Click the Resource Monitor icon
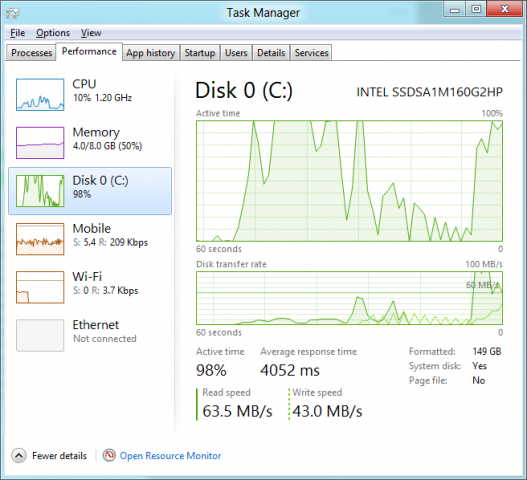527x480 pixels. coord(109,455)
